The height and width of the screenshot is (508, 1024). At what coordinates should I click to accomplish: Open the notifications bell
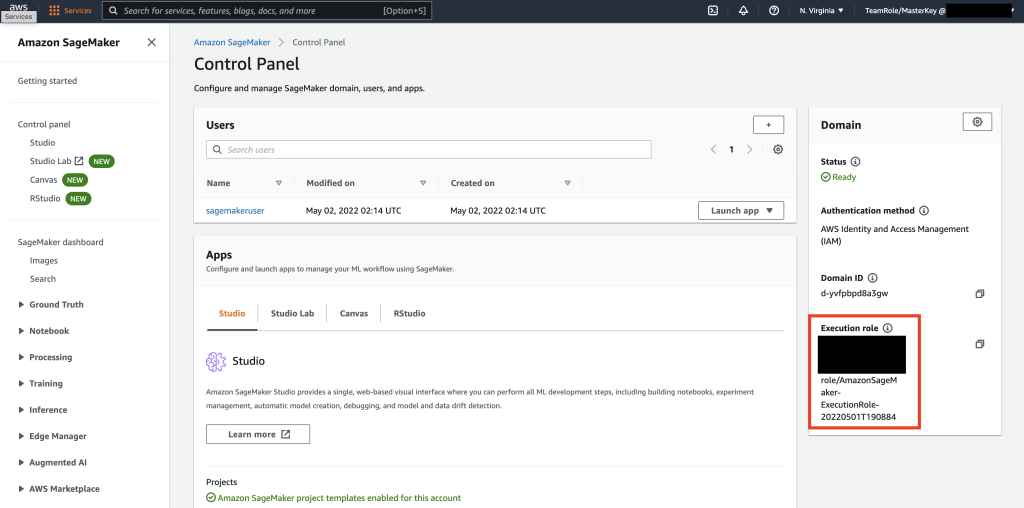click(x=743, y=10)
